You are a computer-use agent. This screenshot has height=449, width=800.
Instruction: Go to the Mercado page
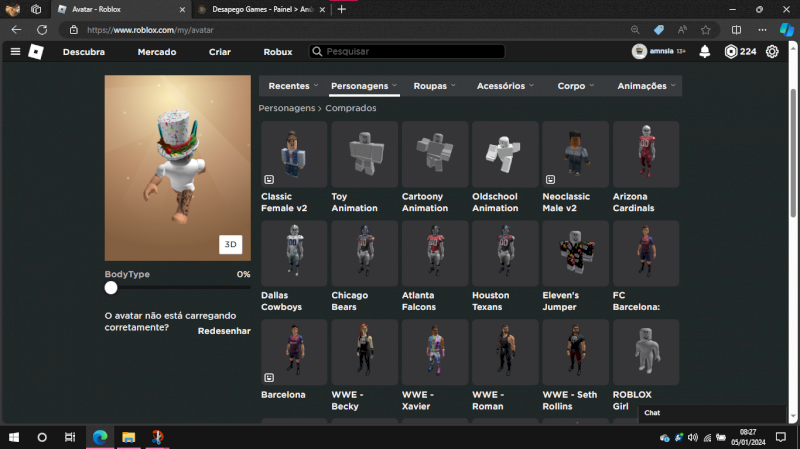(x=157, y=52)
